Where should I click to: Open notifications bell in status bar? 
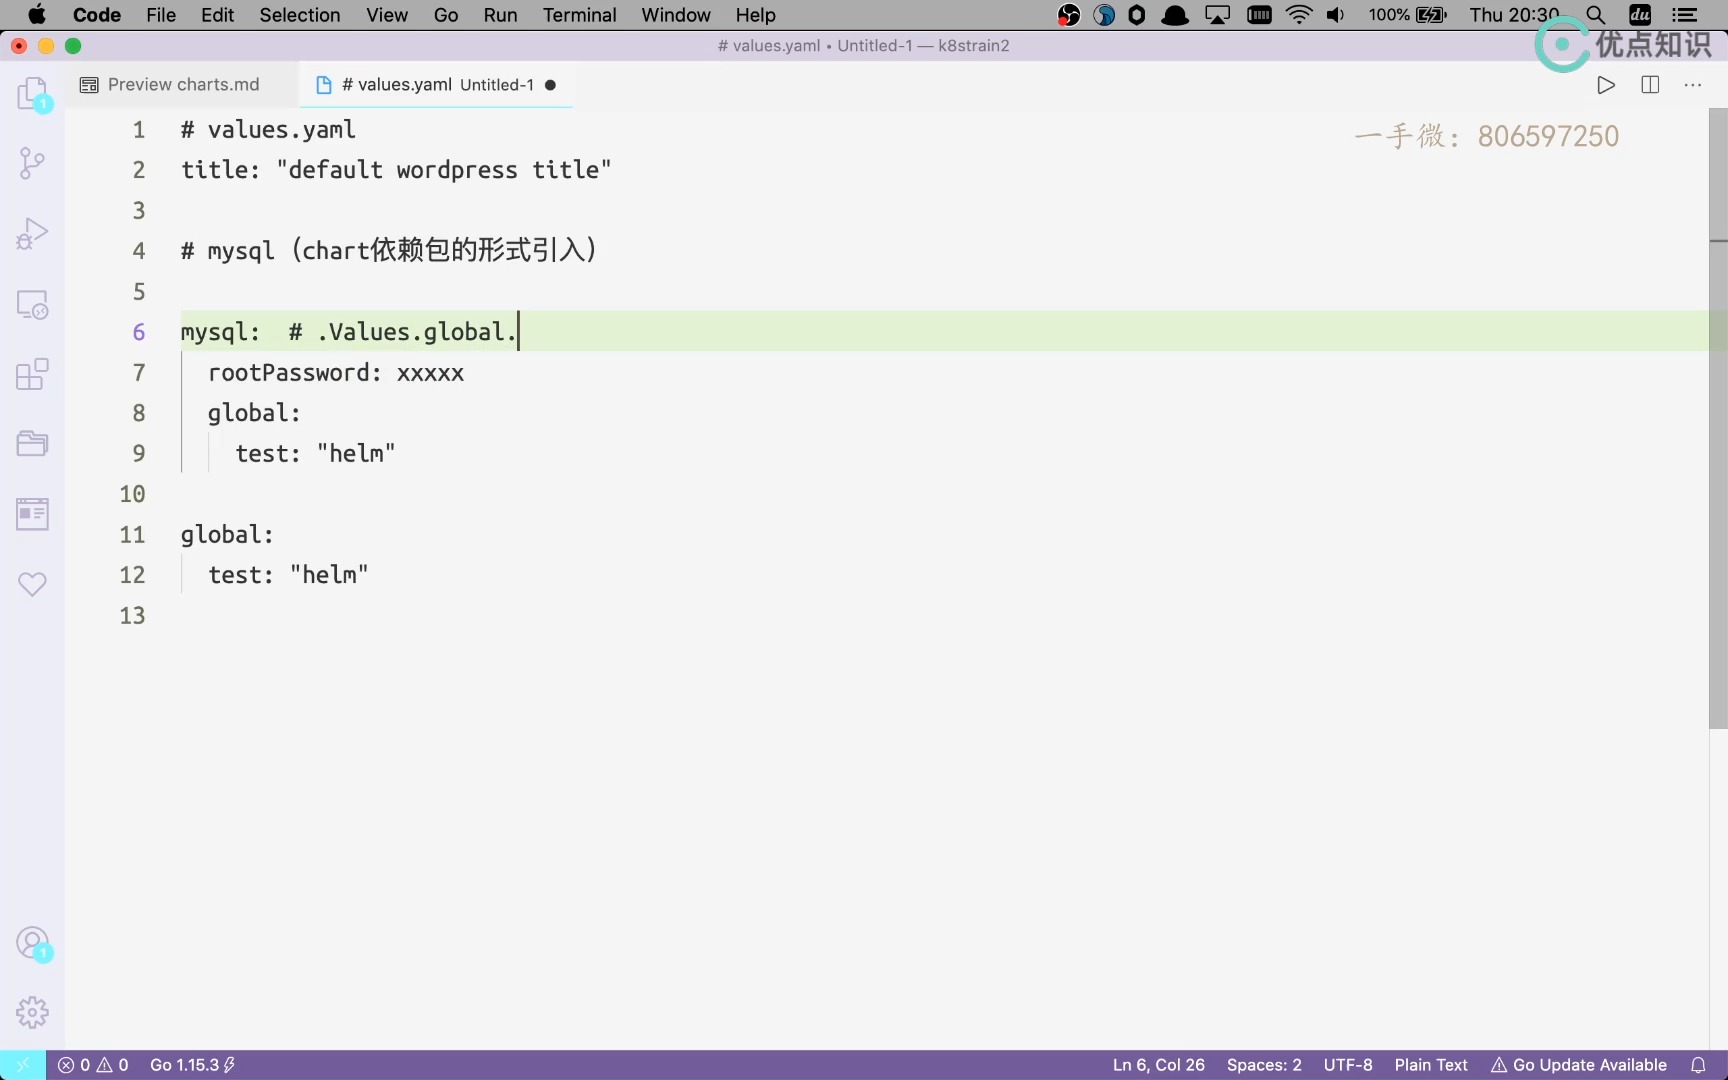coord(1698,1065)
